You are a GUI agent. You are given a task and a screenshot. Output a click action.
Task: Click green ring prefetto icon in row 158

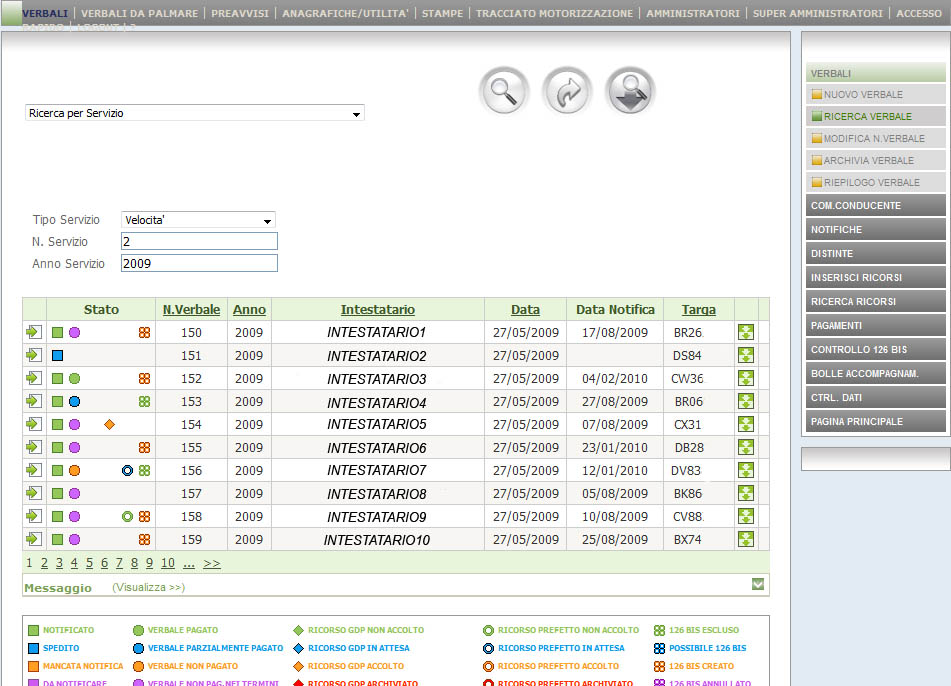(127, 517)
